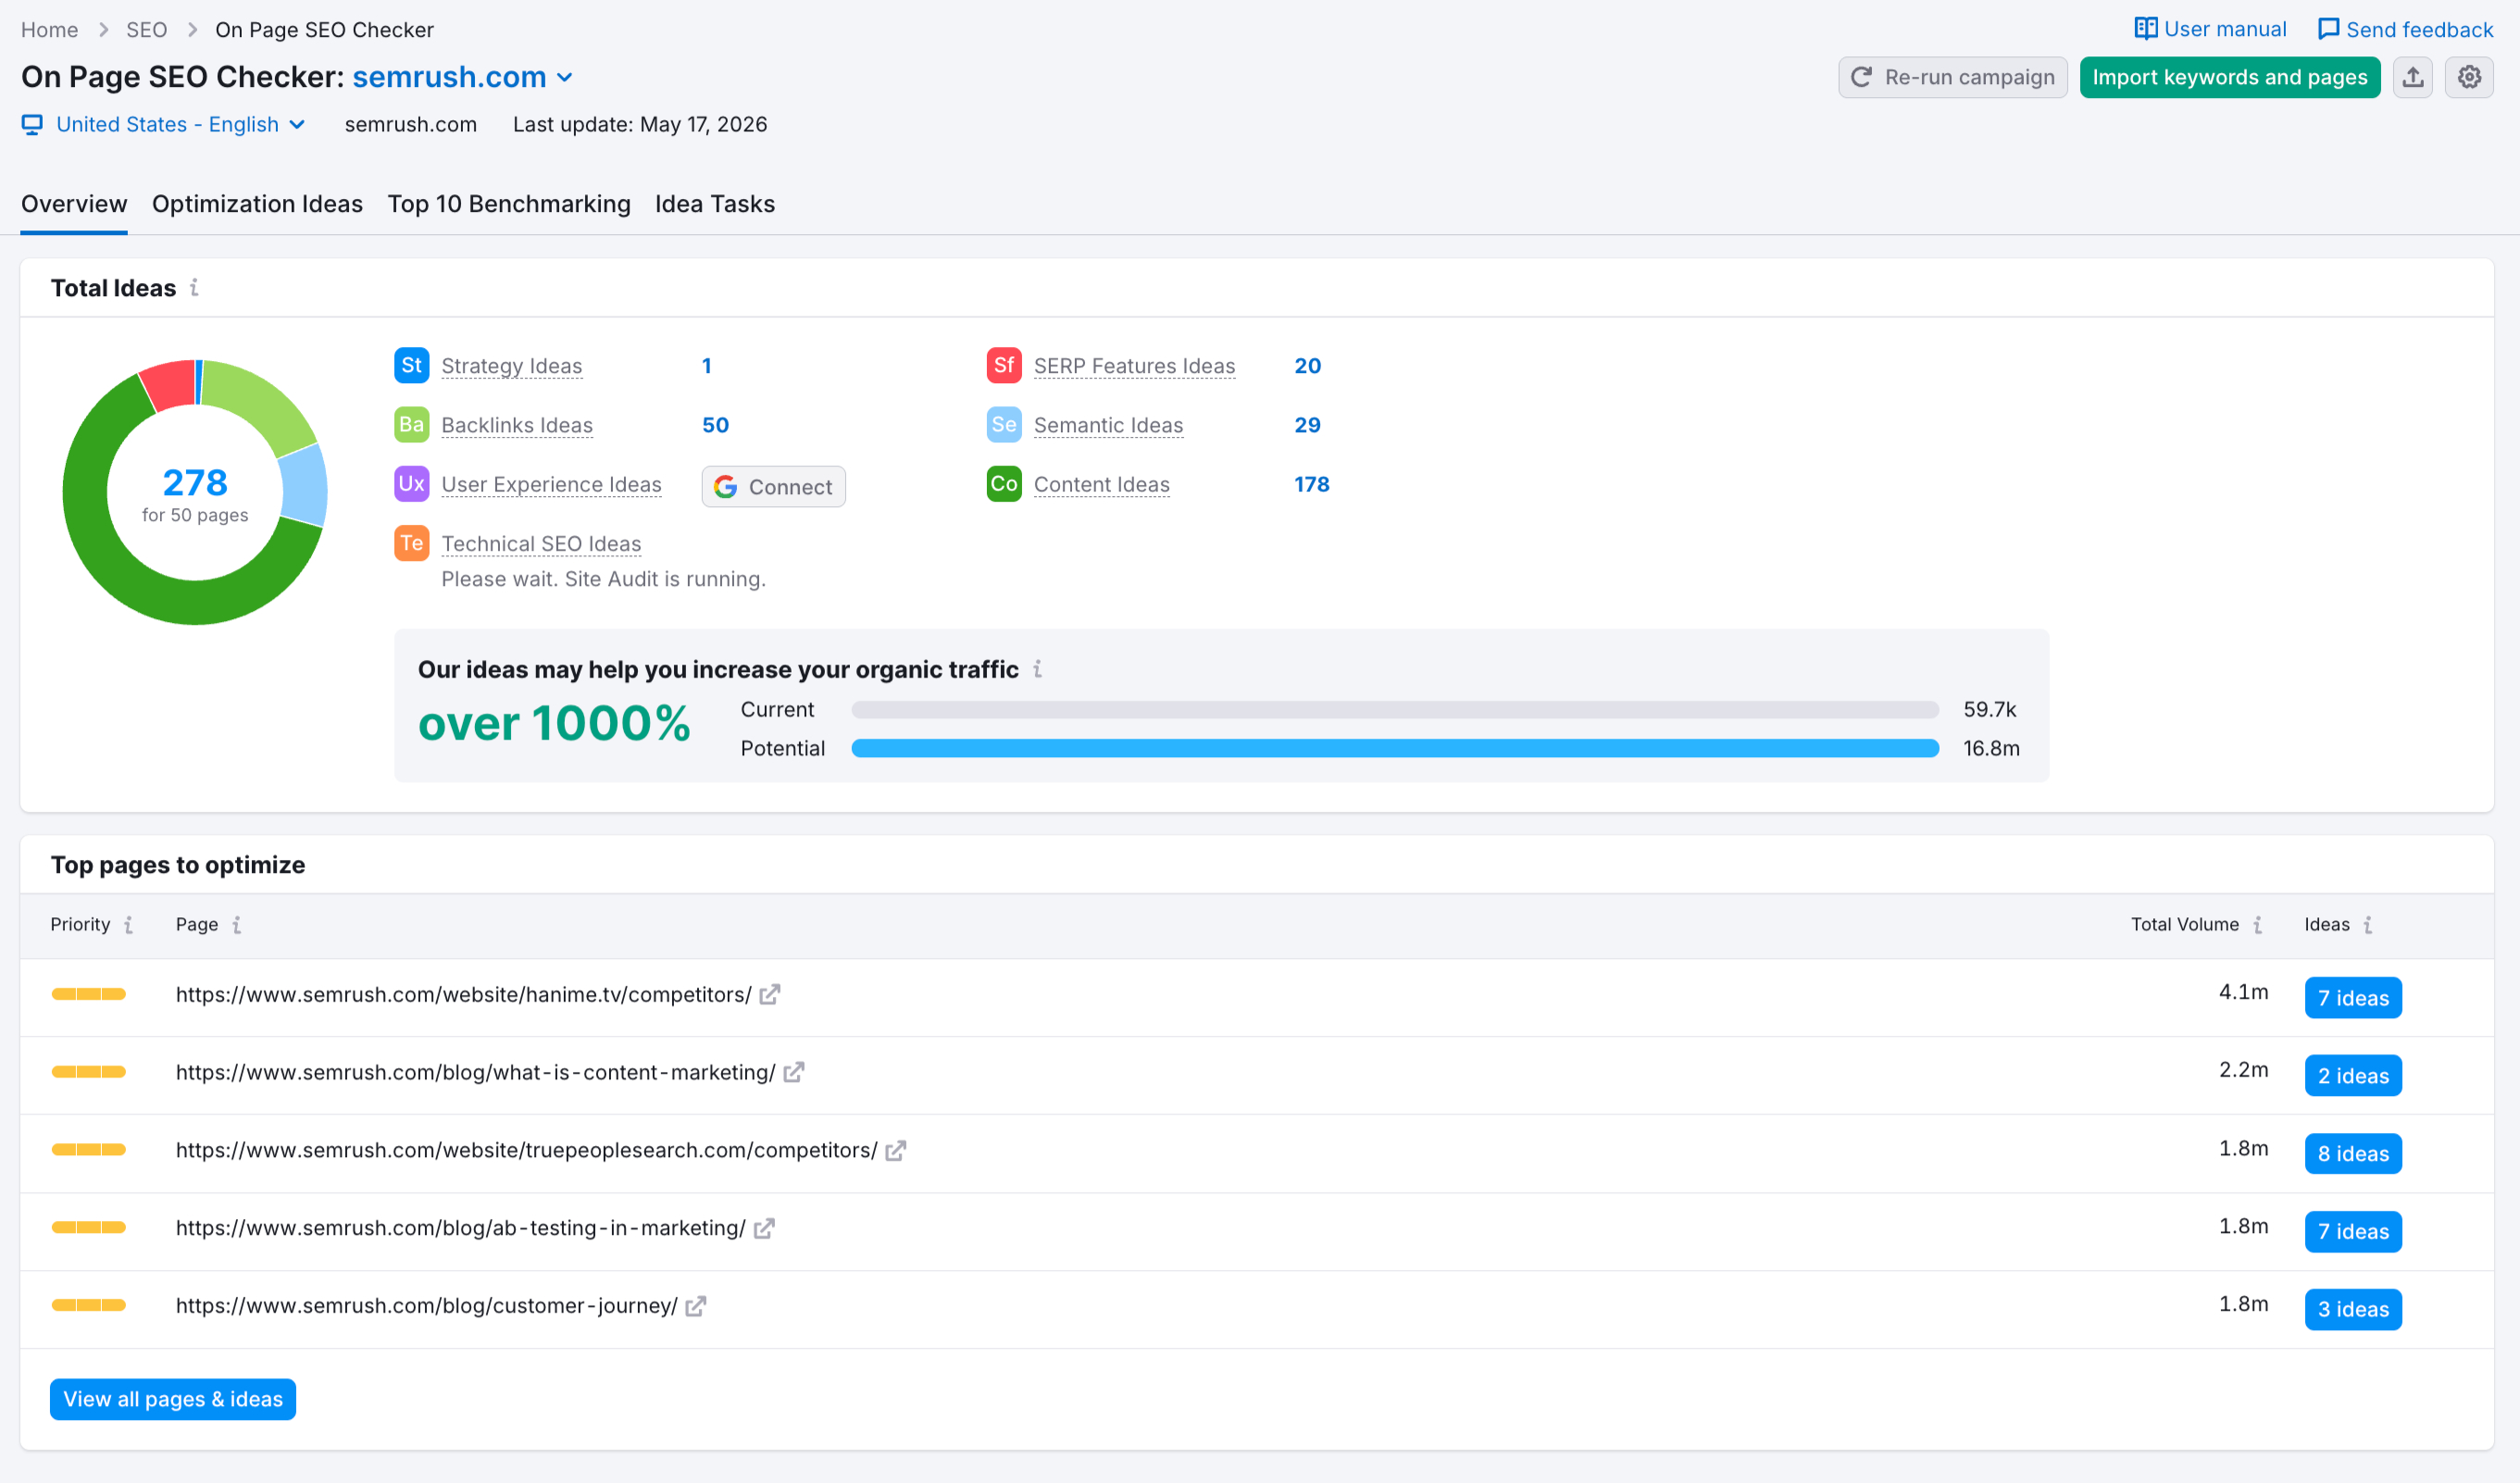The width and height of the screenshot is (2520, 1483).
Task: Click User Experience Ideas link
Action: 551,484
